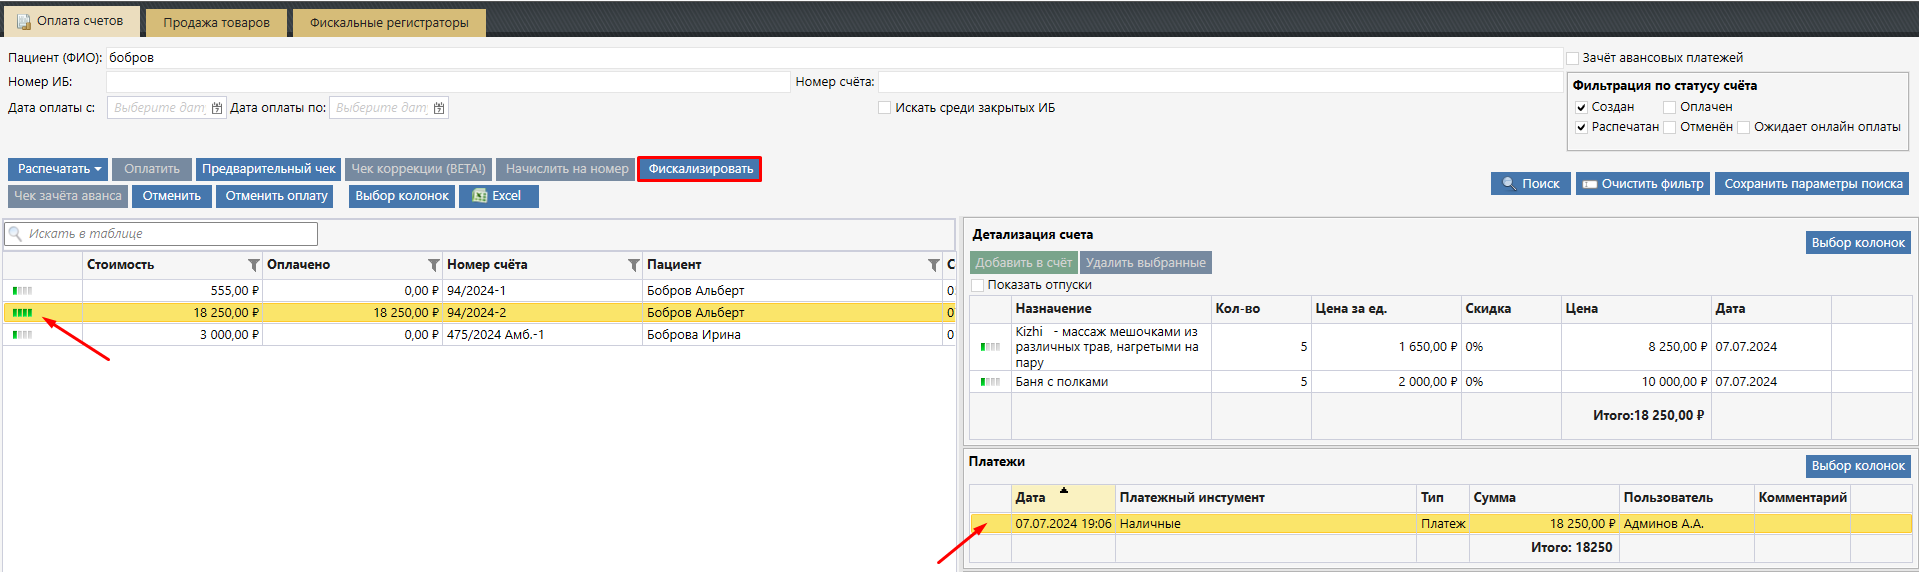Screen dimensions: 1919x572
Task: Sort payments by the Дата column header
Action: [1031, 497]
